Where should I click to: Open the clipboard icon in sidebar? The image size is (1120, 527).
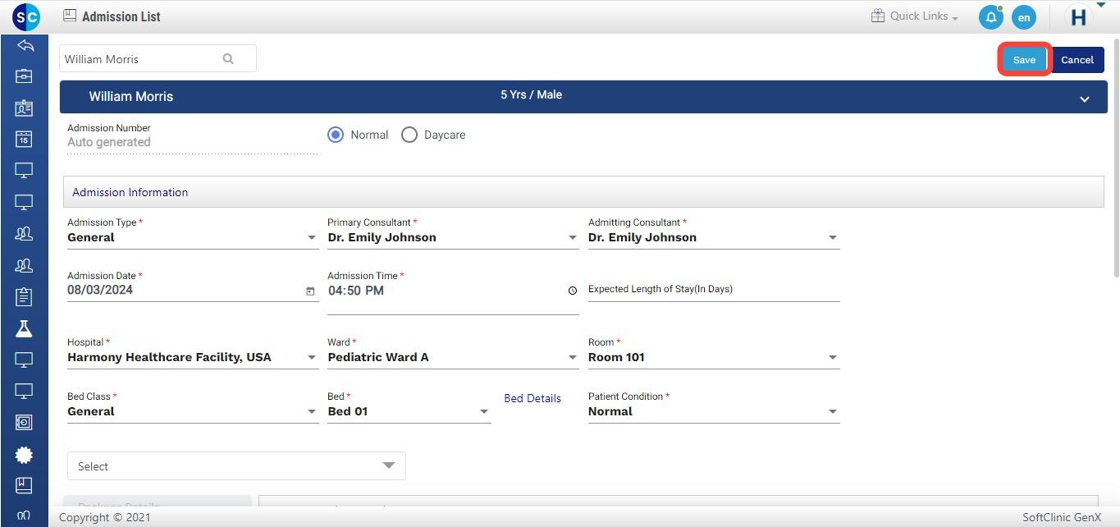coord(24,297)
